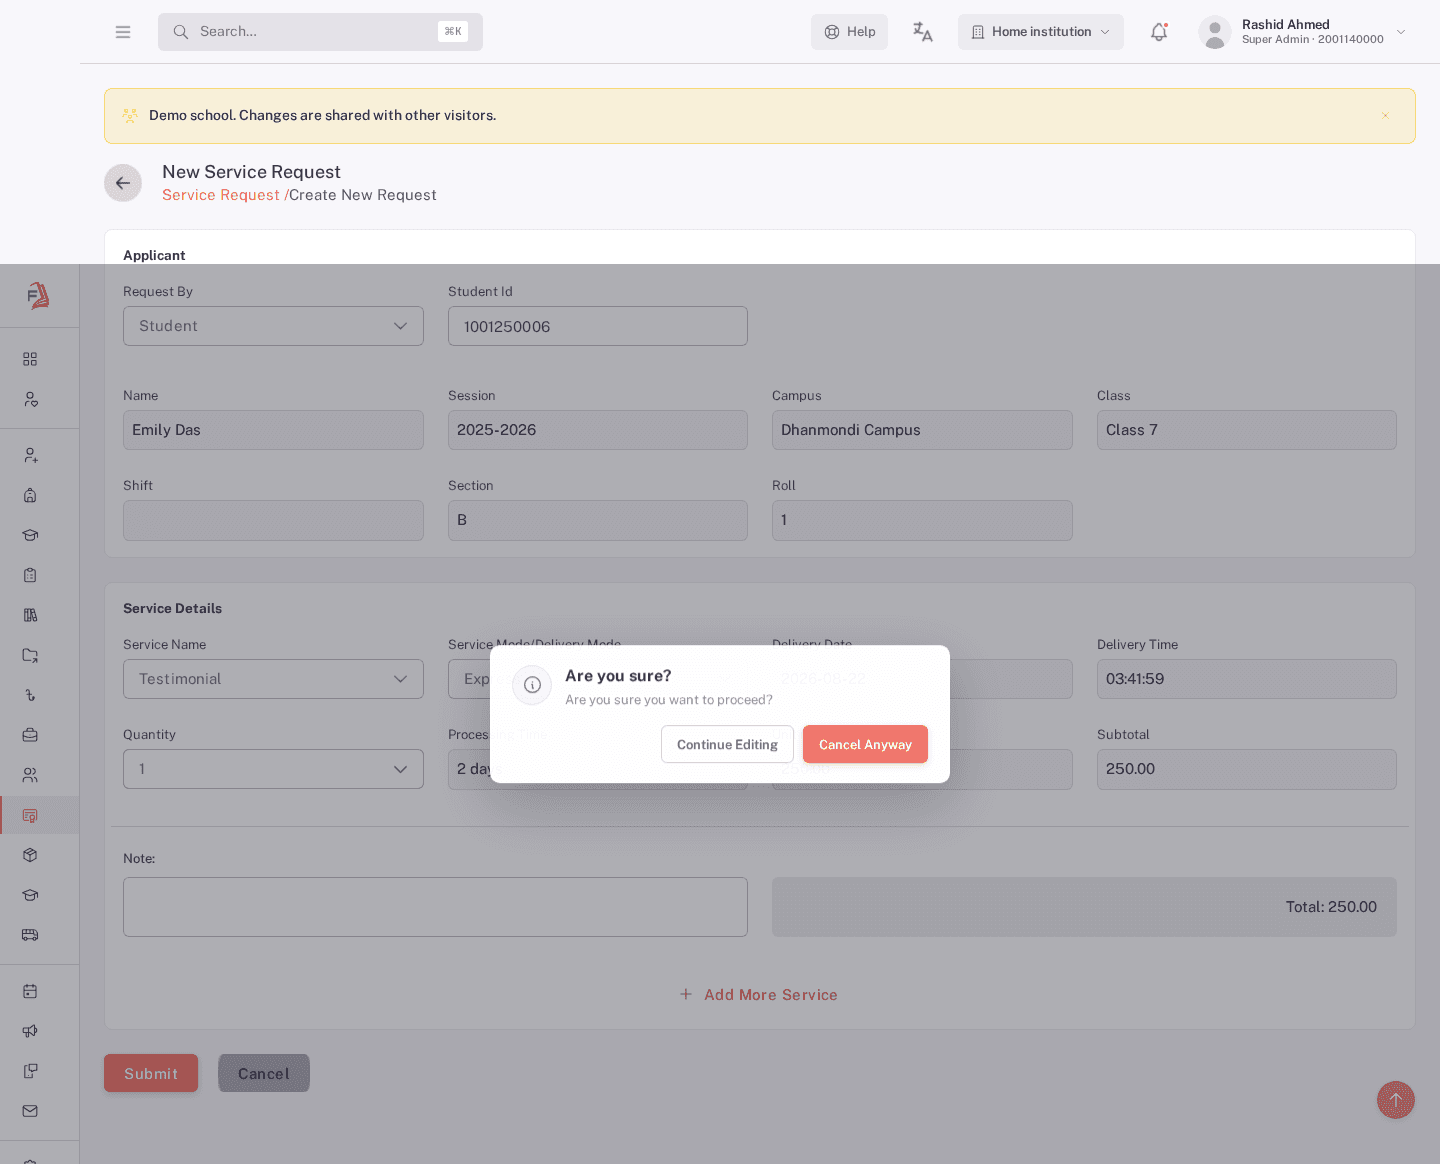Click the back arrow beside New Service Request
This screenshot has height=1164, width=1440.
click(x=123, y=183)
